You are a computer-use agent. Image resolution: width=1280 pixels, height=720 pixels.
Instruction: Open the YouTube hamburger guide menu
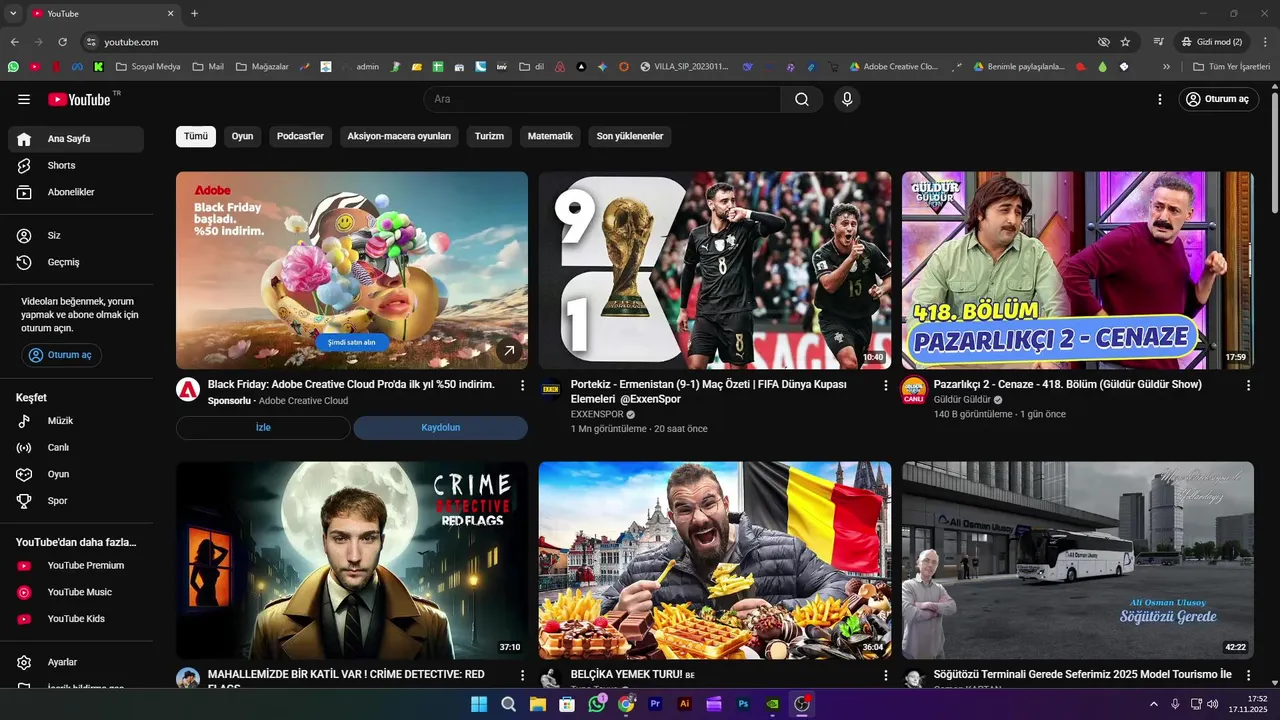point(24,99)
